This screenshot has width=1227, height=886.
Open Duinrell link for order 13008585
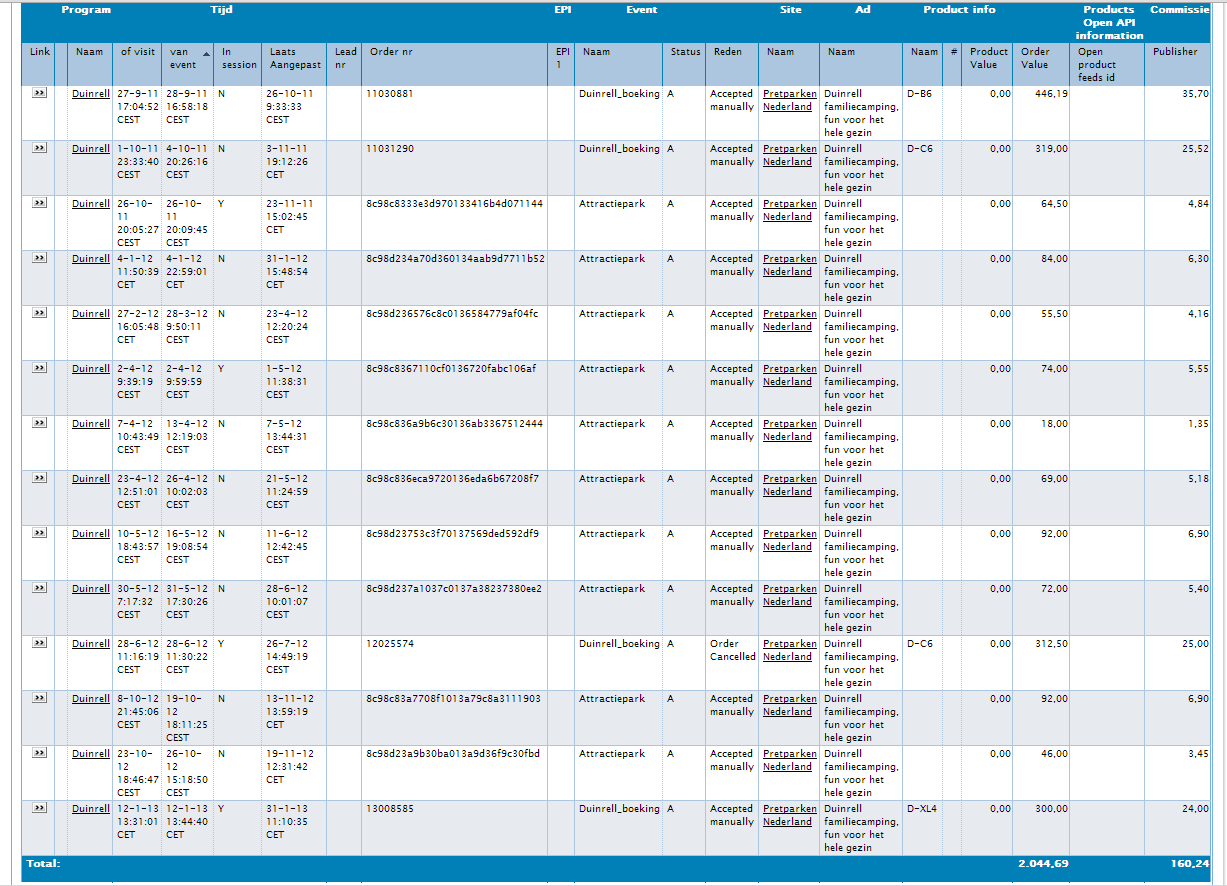[x=90, y=809]
